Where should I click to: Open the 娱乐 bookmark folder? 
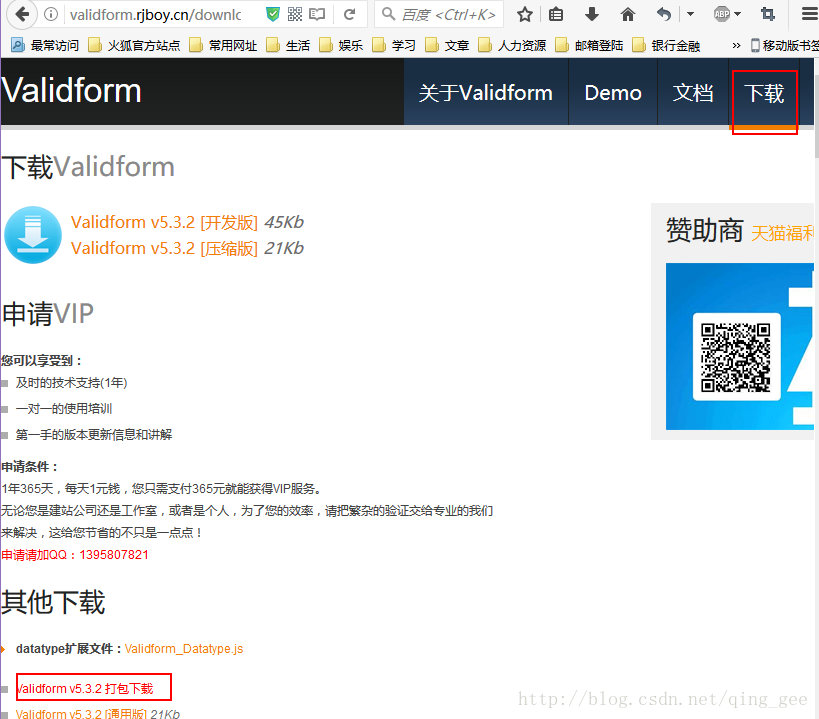click(341, 45)
